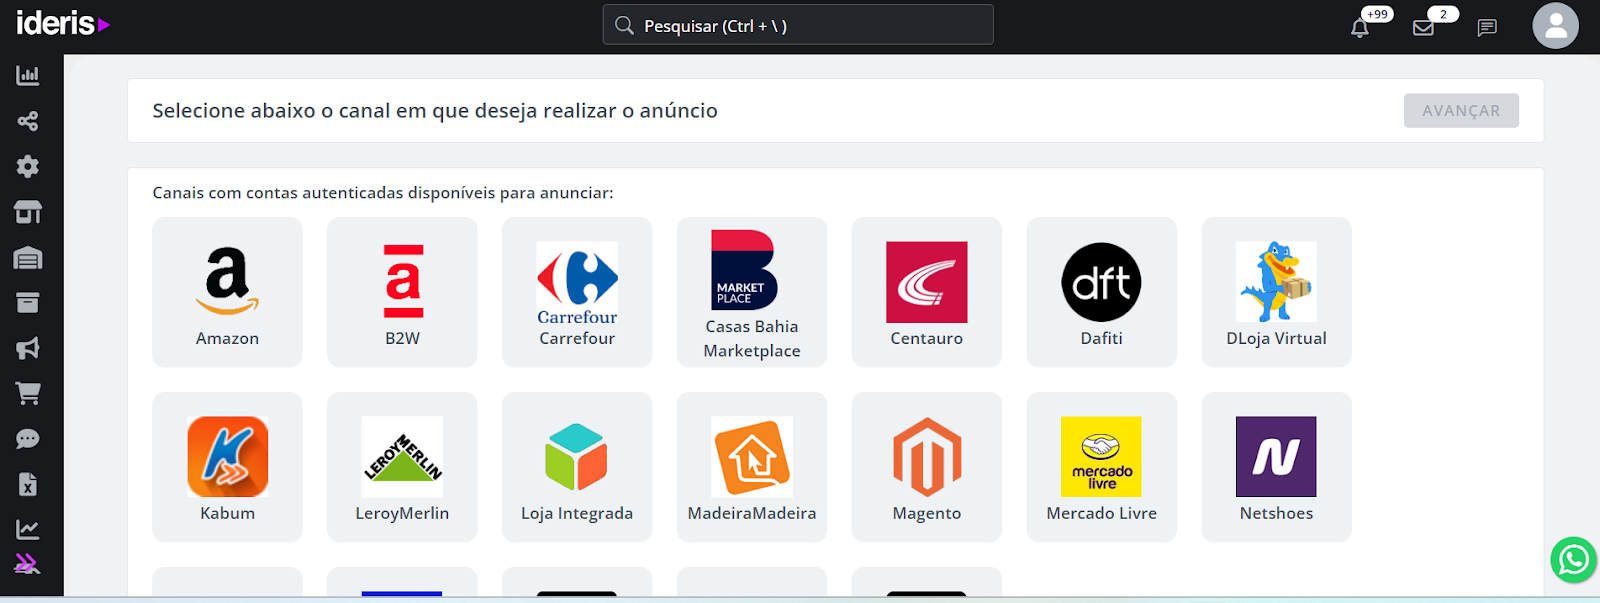The image size is (1600, 603).
Task: Open the mail envelope with 2 badge
Action: click(x=1423, y=27)
